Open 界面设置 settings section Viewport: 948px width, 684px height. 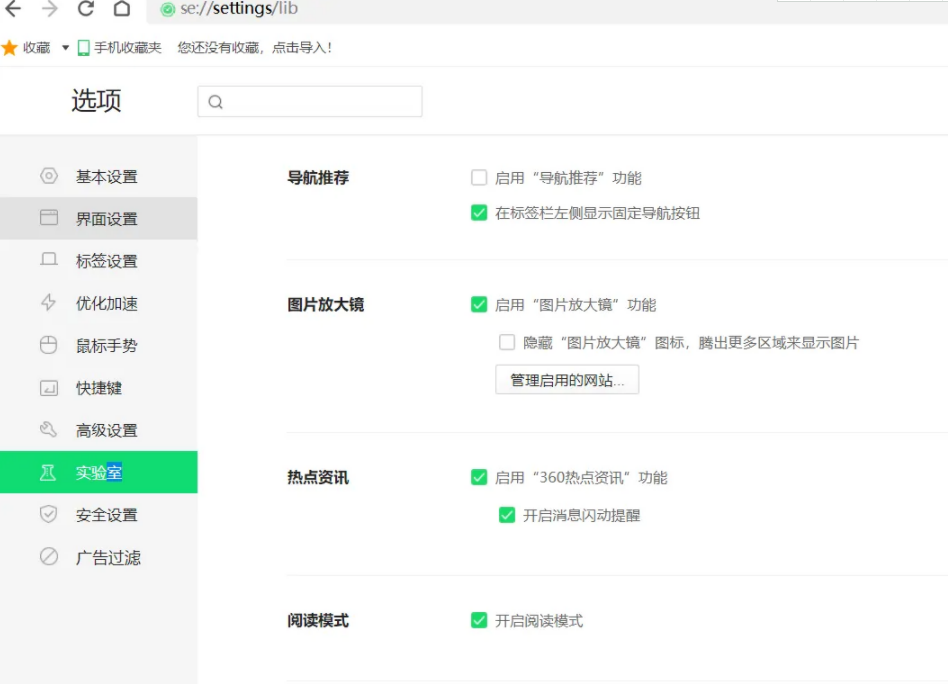pyautogui.click(x=106, y=219)
